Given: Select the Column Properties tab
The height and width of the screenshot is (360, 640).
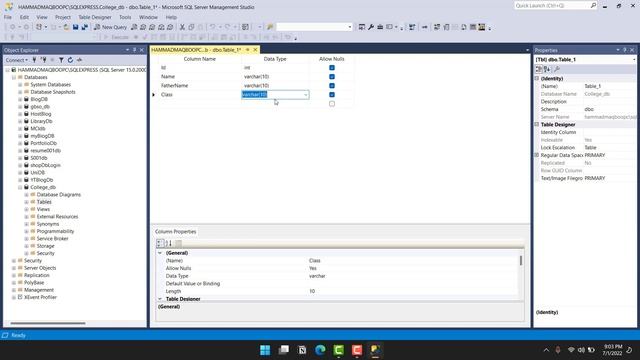Looking at the screenshot, I should point(176,231).
